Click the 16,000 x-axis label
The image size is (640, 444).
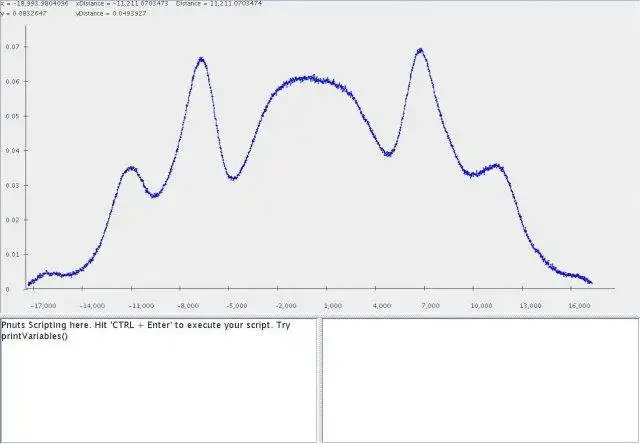[x=580, y=306]
